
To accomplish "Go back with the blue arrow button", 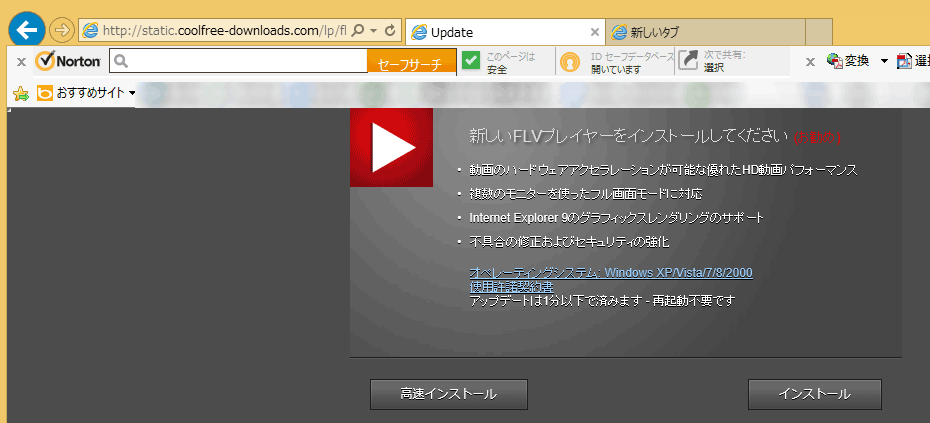I will pos(27,29).
